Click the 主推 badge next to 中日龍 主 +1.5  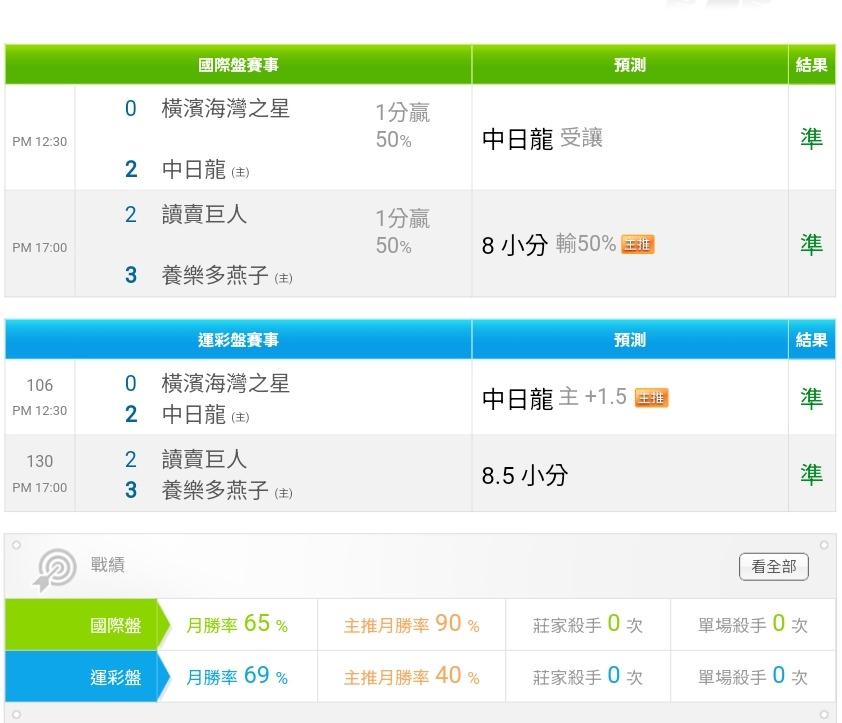(x=651, y=397)
